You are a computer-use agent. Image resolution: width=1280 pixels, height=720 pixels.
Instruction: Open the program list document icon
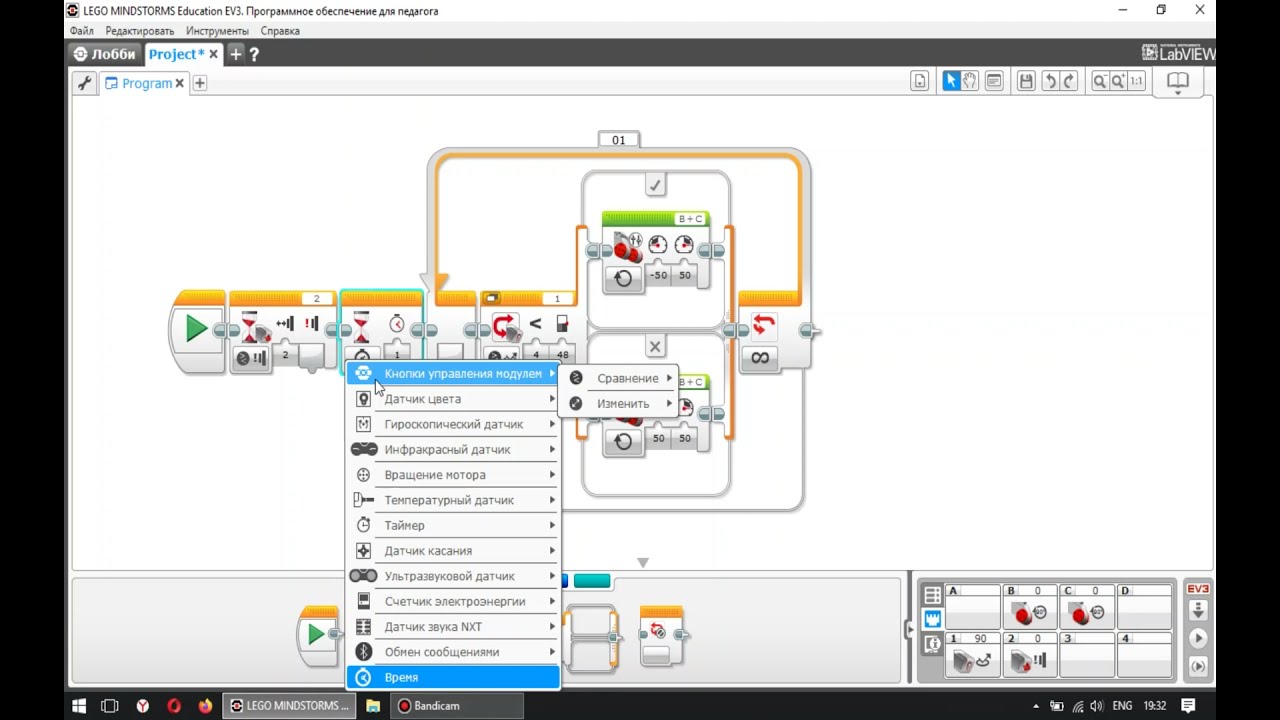point(919,82)
